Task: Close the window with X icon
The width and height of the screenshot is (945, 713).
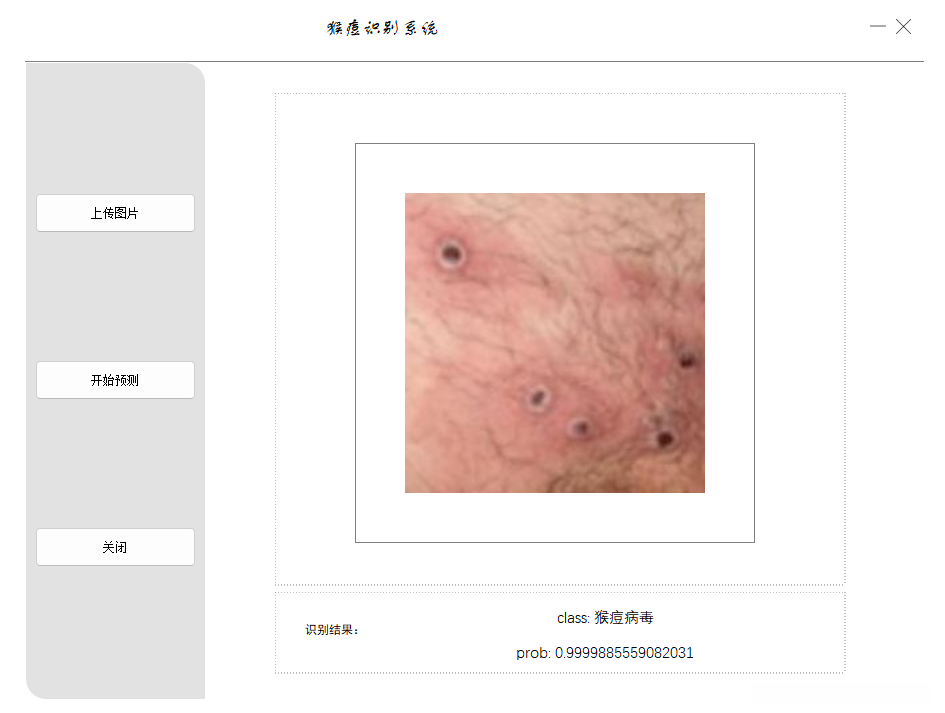Action: (903, 27)
